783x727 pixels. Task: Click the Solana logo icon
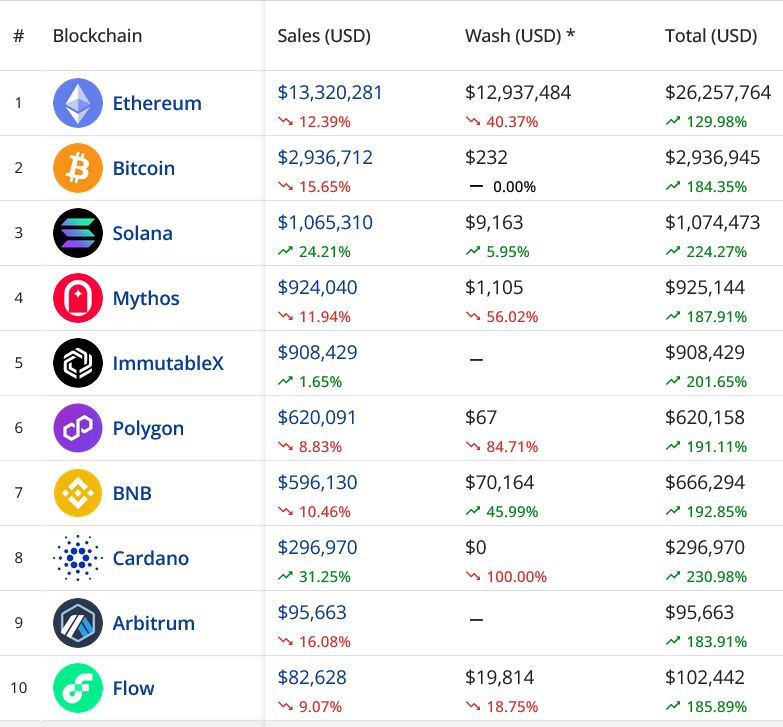point(78,233)
